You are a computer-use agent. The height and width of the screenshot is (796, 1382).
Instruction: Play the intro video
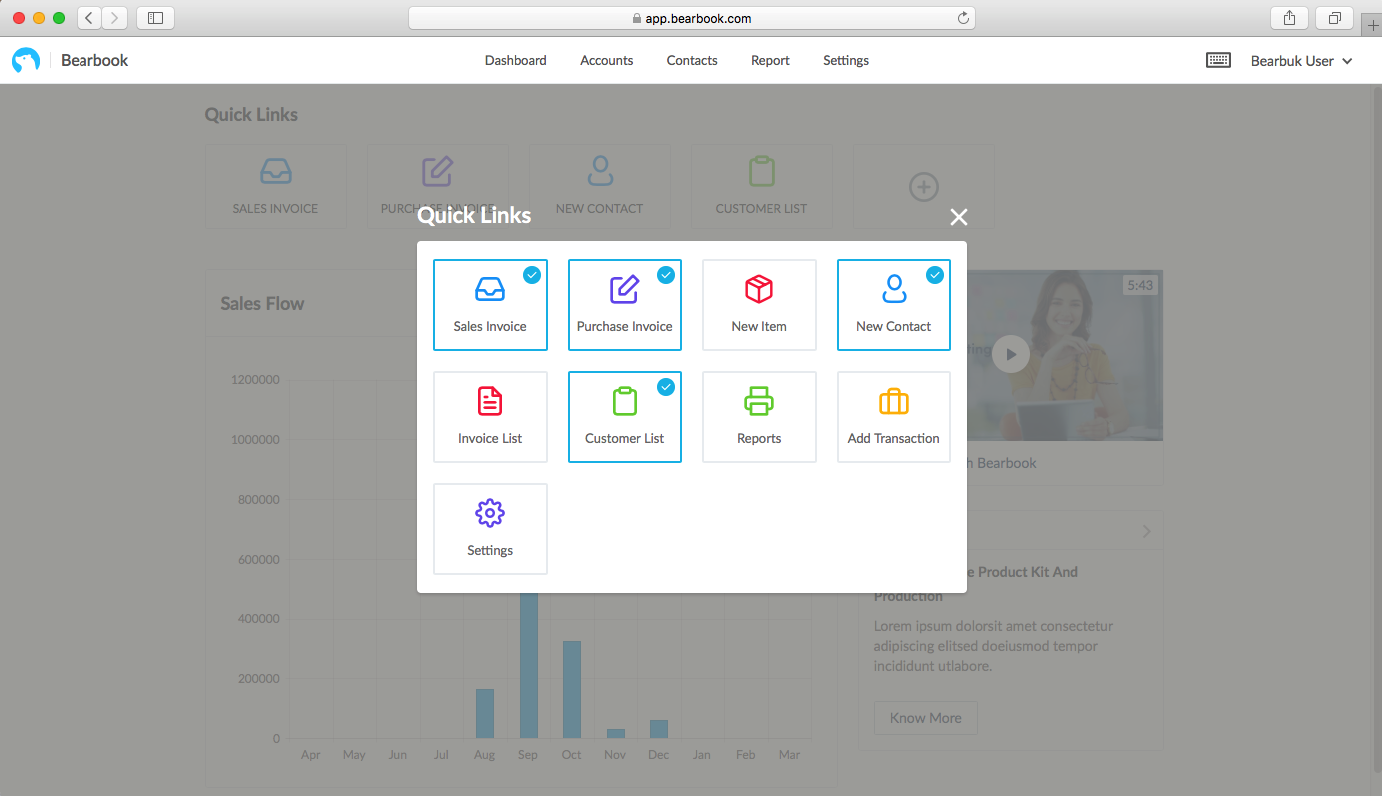(x=1011, y=354)
